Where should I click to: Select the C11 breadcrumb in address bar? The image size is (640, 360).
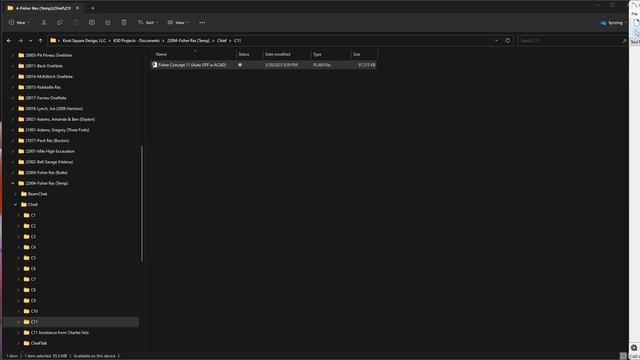238,40
